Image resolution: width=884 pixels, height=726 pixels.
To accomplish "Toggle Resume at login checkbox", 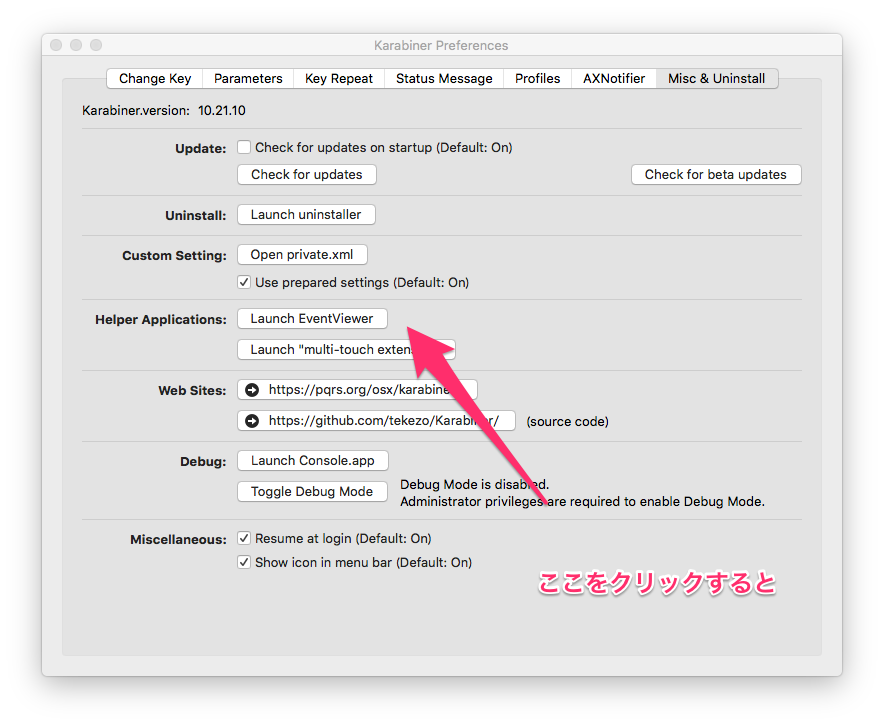I will [244, 538].
